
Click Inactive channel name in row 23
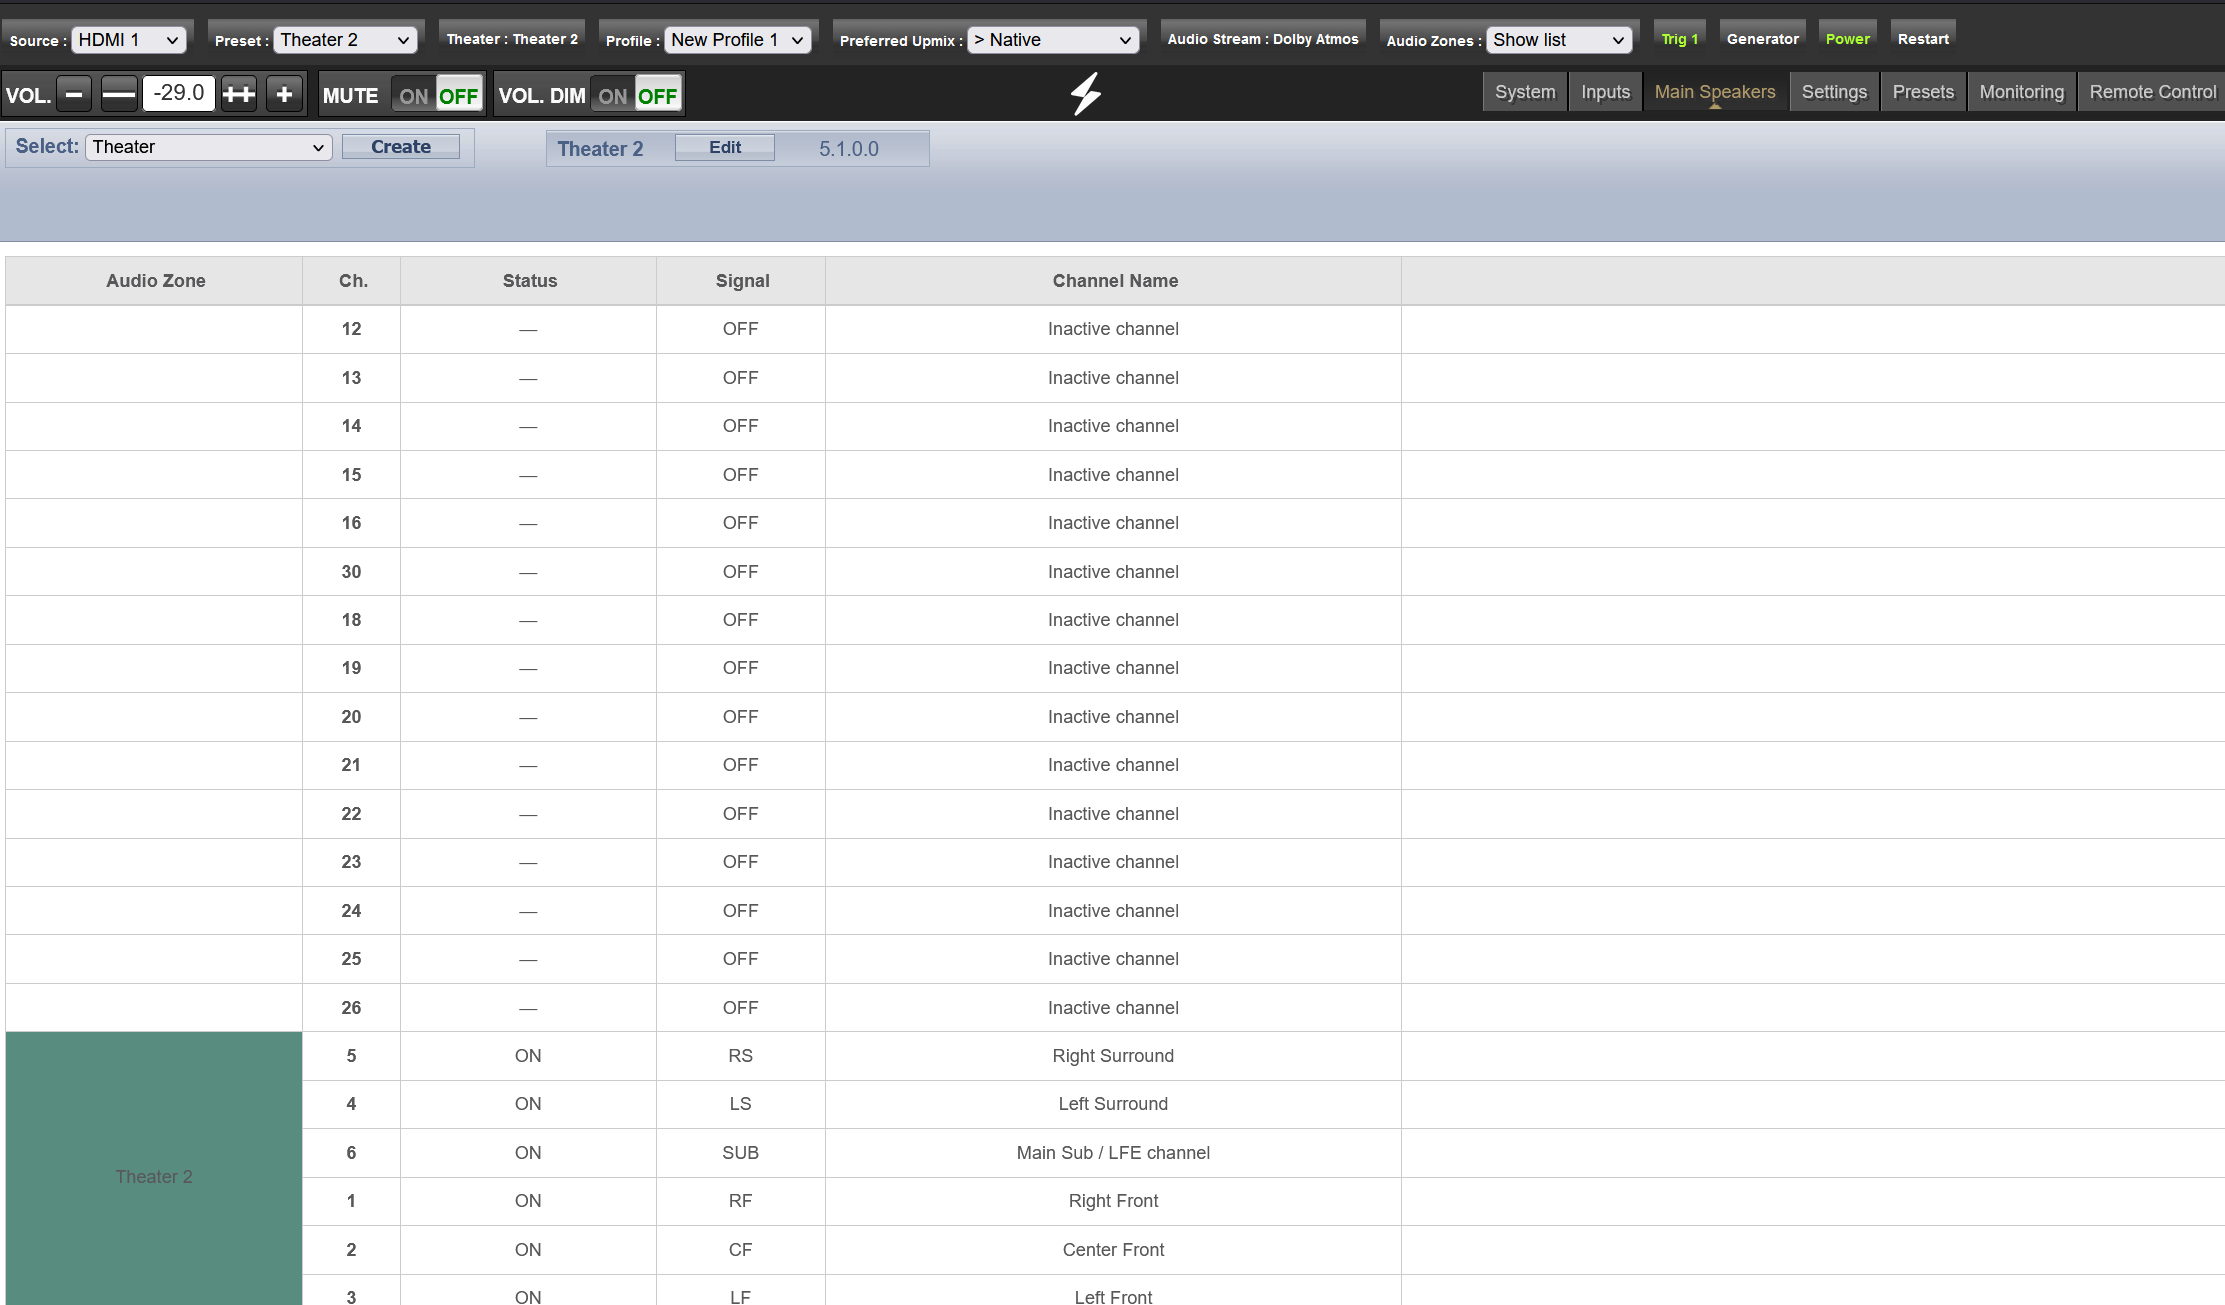click(1113, 862)
